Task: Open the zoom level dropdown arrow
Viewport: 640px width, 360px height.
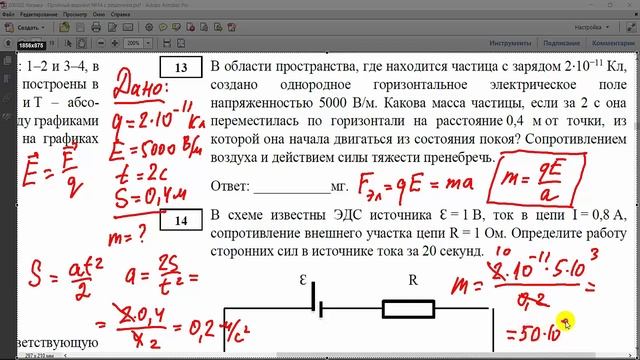Action: 148,43
